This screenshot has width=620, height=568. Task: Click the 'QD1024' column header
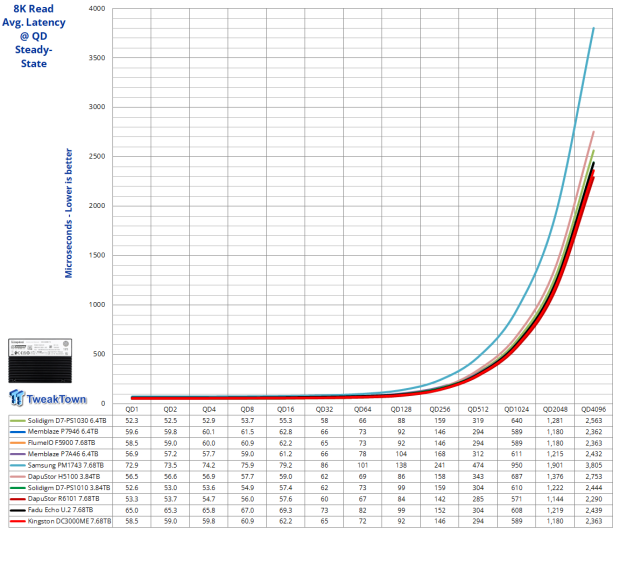(516, 409)
